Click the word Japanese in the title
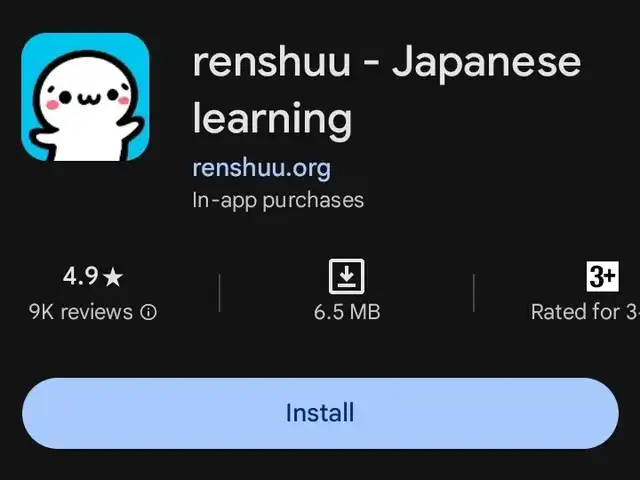 486,62
